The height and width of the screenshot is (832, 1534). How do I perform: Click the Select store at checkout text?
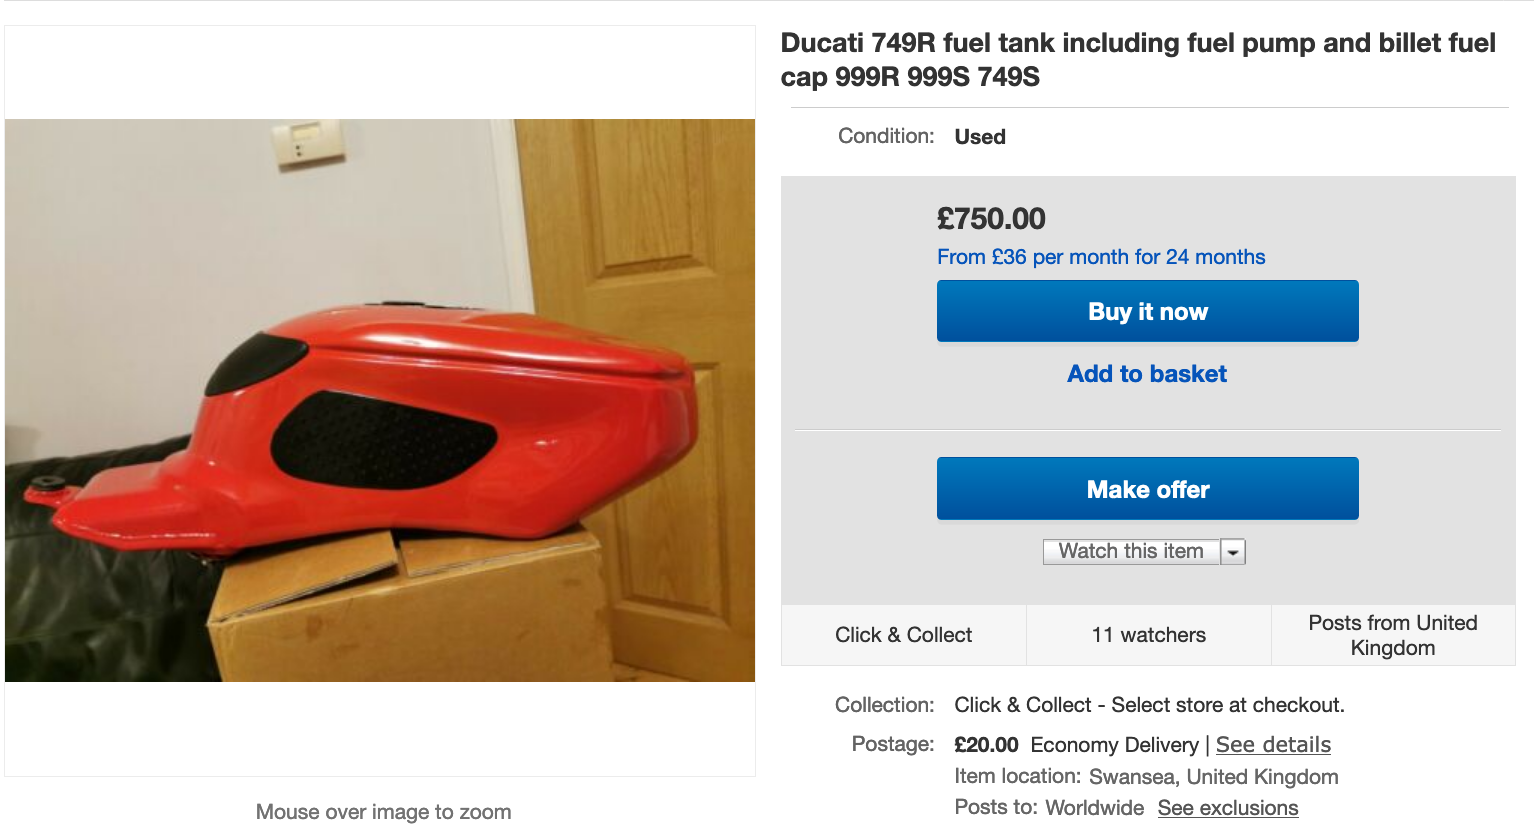point(1228,705)
